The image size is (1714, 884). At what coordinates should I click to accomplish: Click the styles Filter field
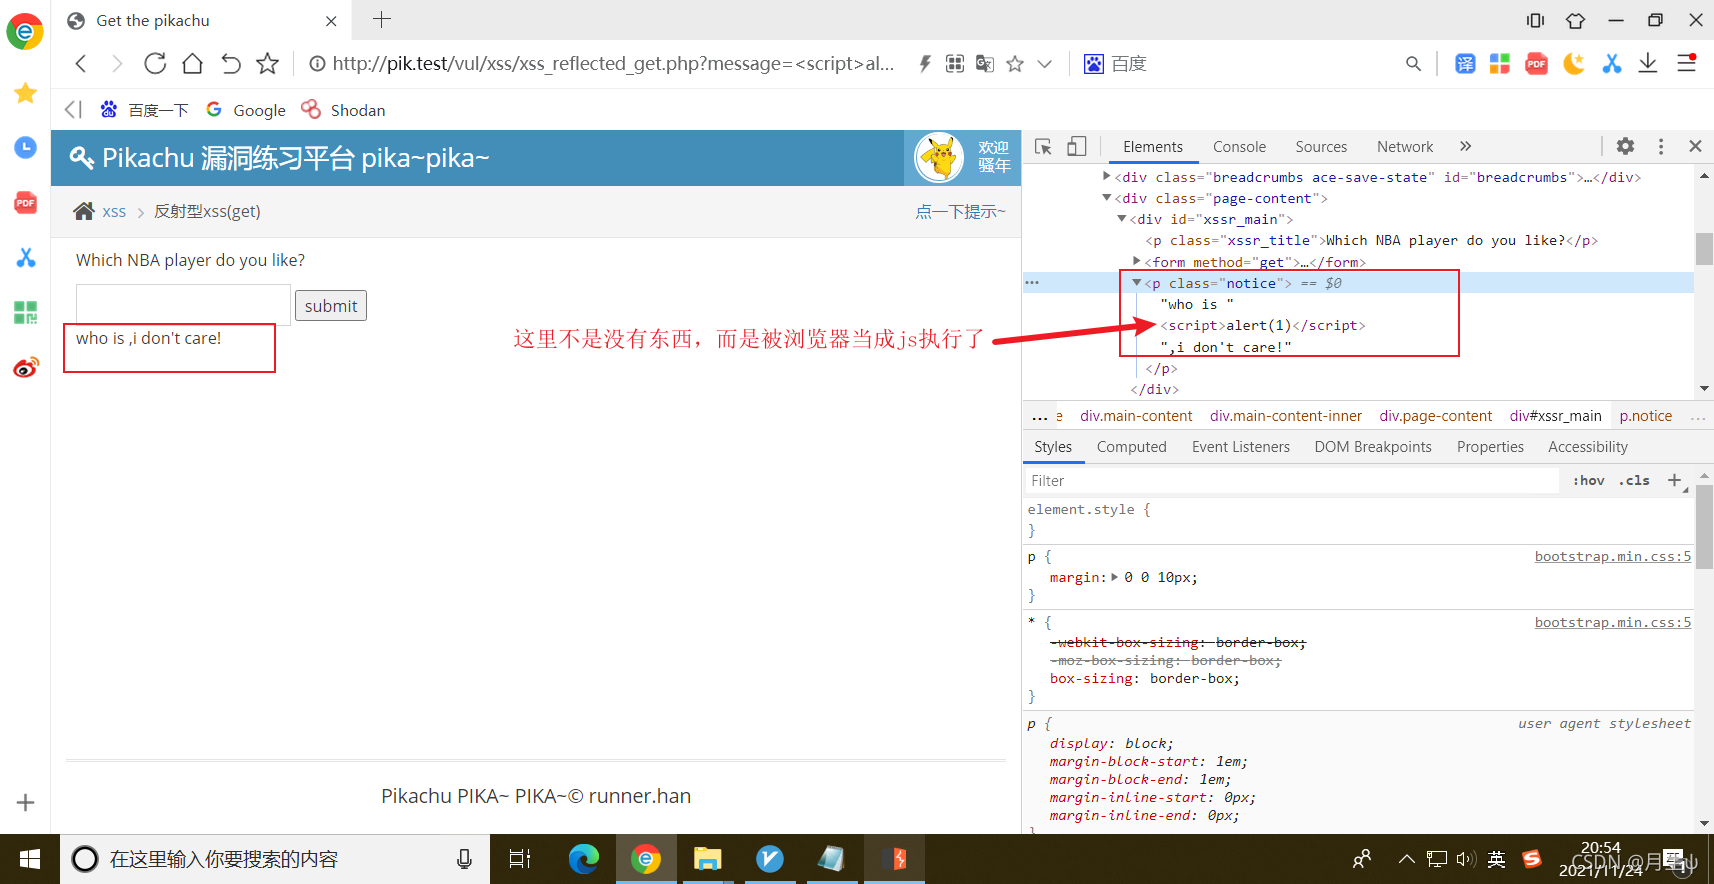(1292, 481)
